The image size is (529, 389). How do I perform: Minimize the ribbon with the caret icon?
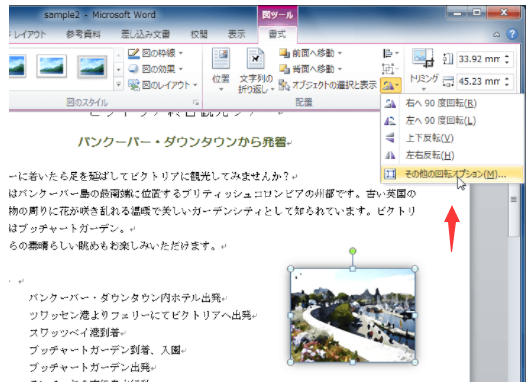[496, 34]
